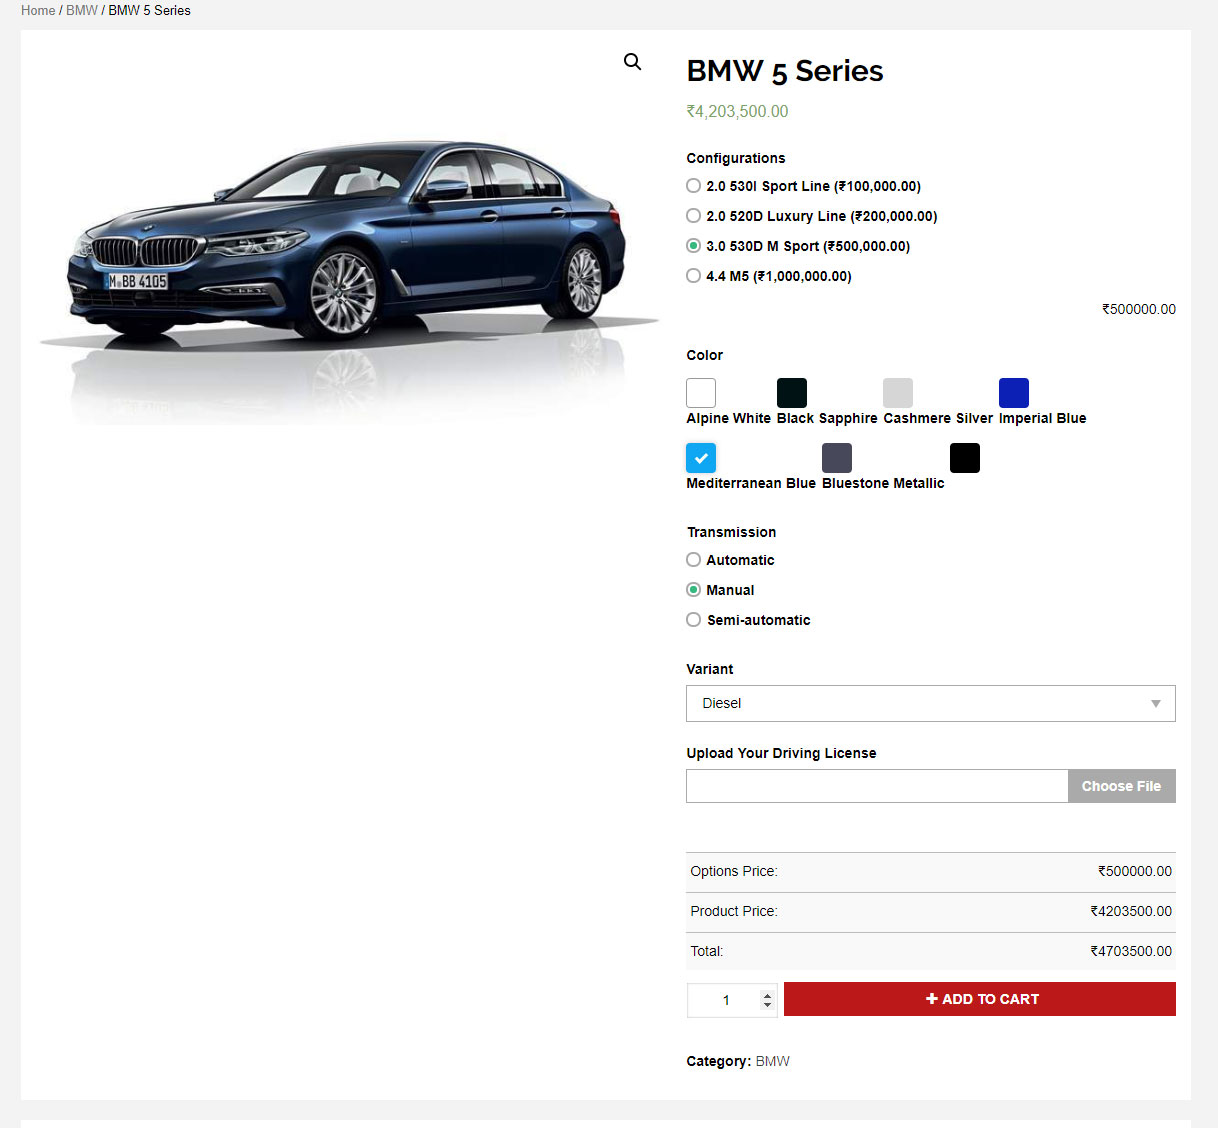Click the ADD TO CART button
Screen dimensions: 1218x1128
pyautogui.click(x=980, y=999)
